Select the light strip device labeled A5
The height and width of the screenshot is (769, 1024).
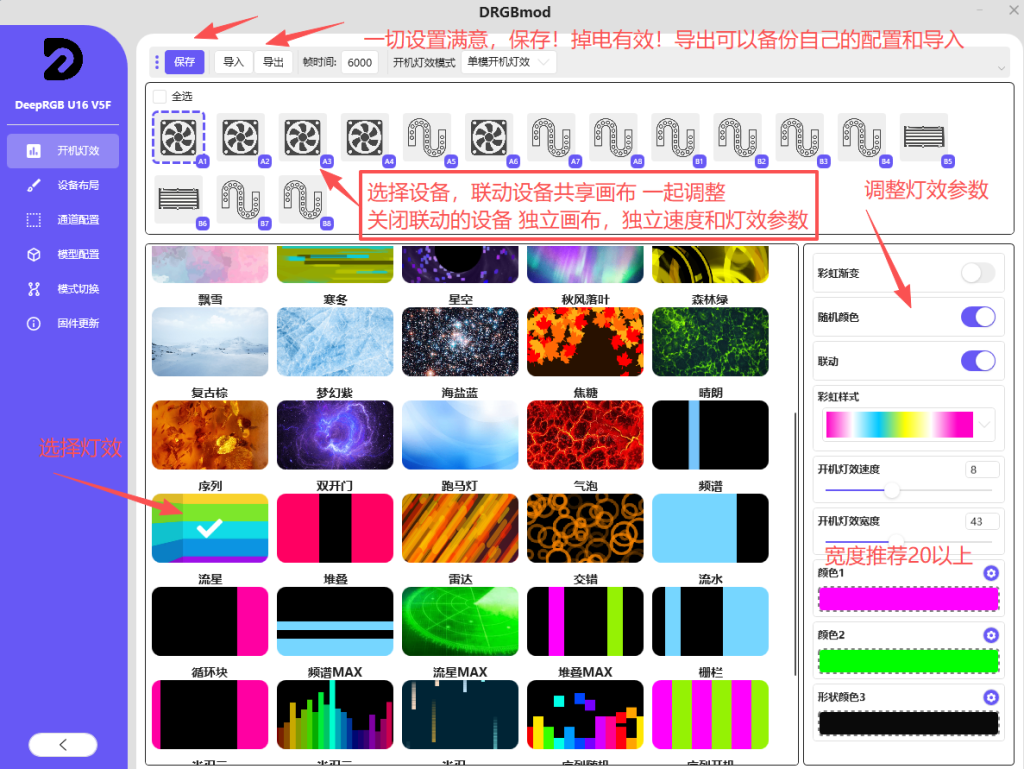coord(426,137)
